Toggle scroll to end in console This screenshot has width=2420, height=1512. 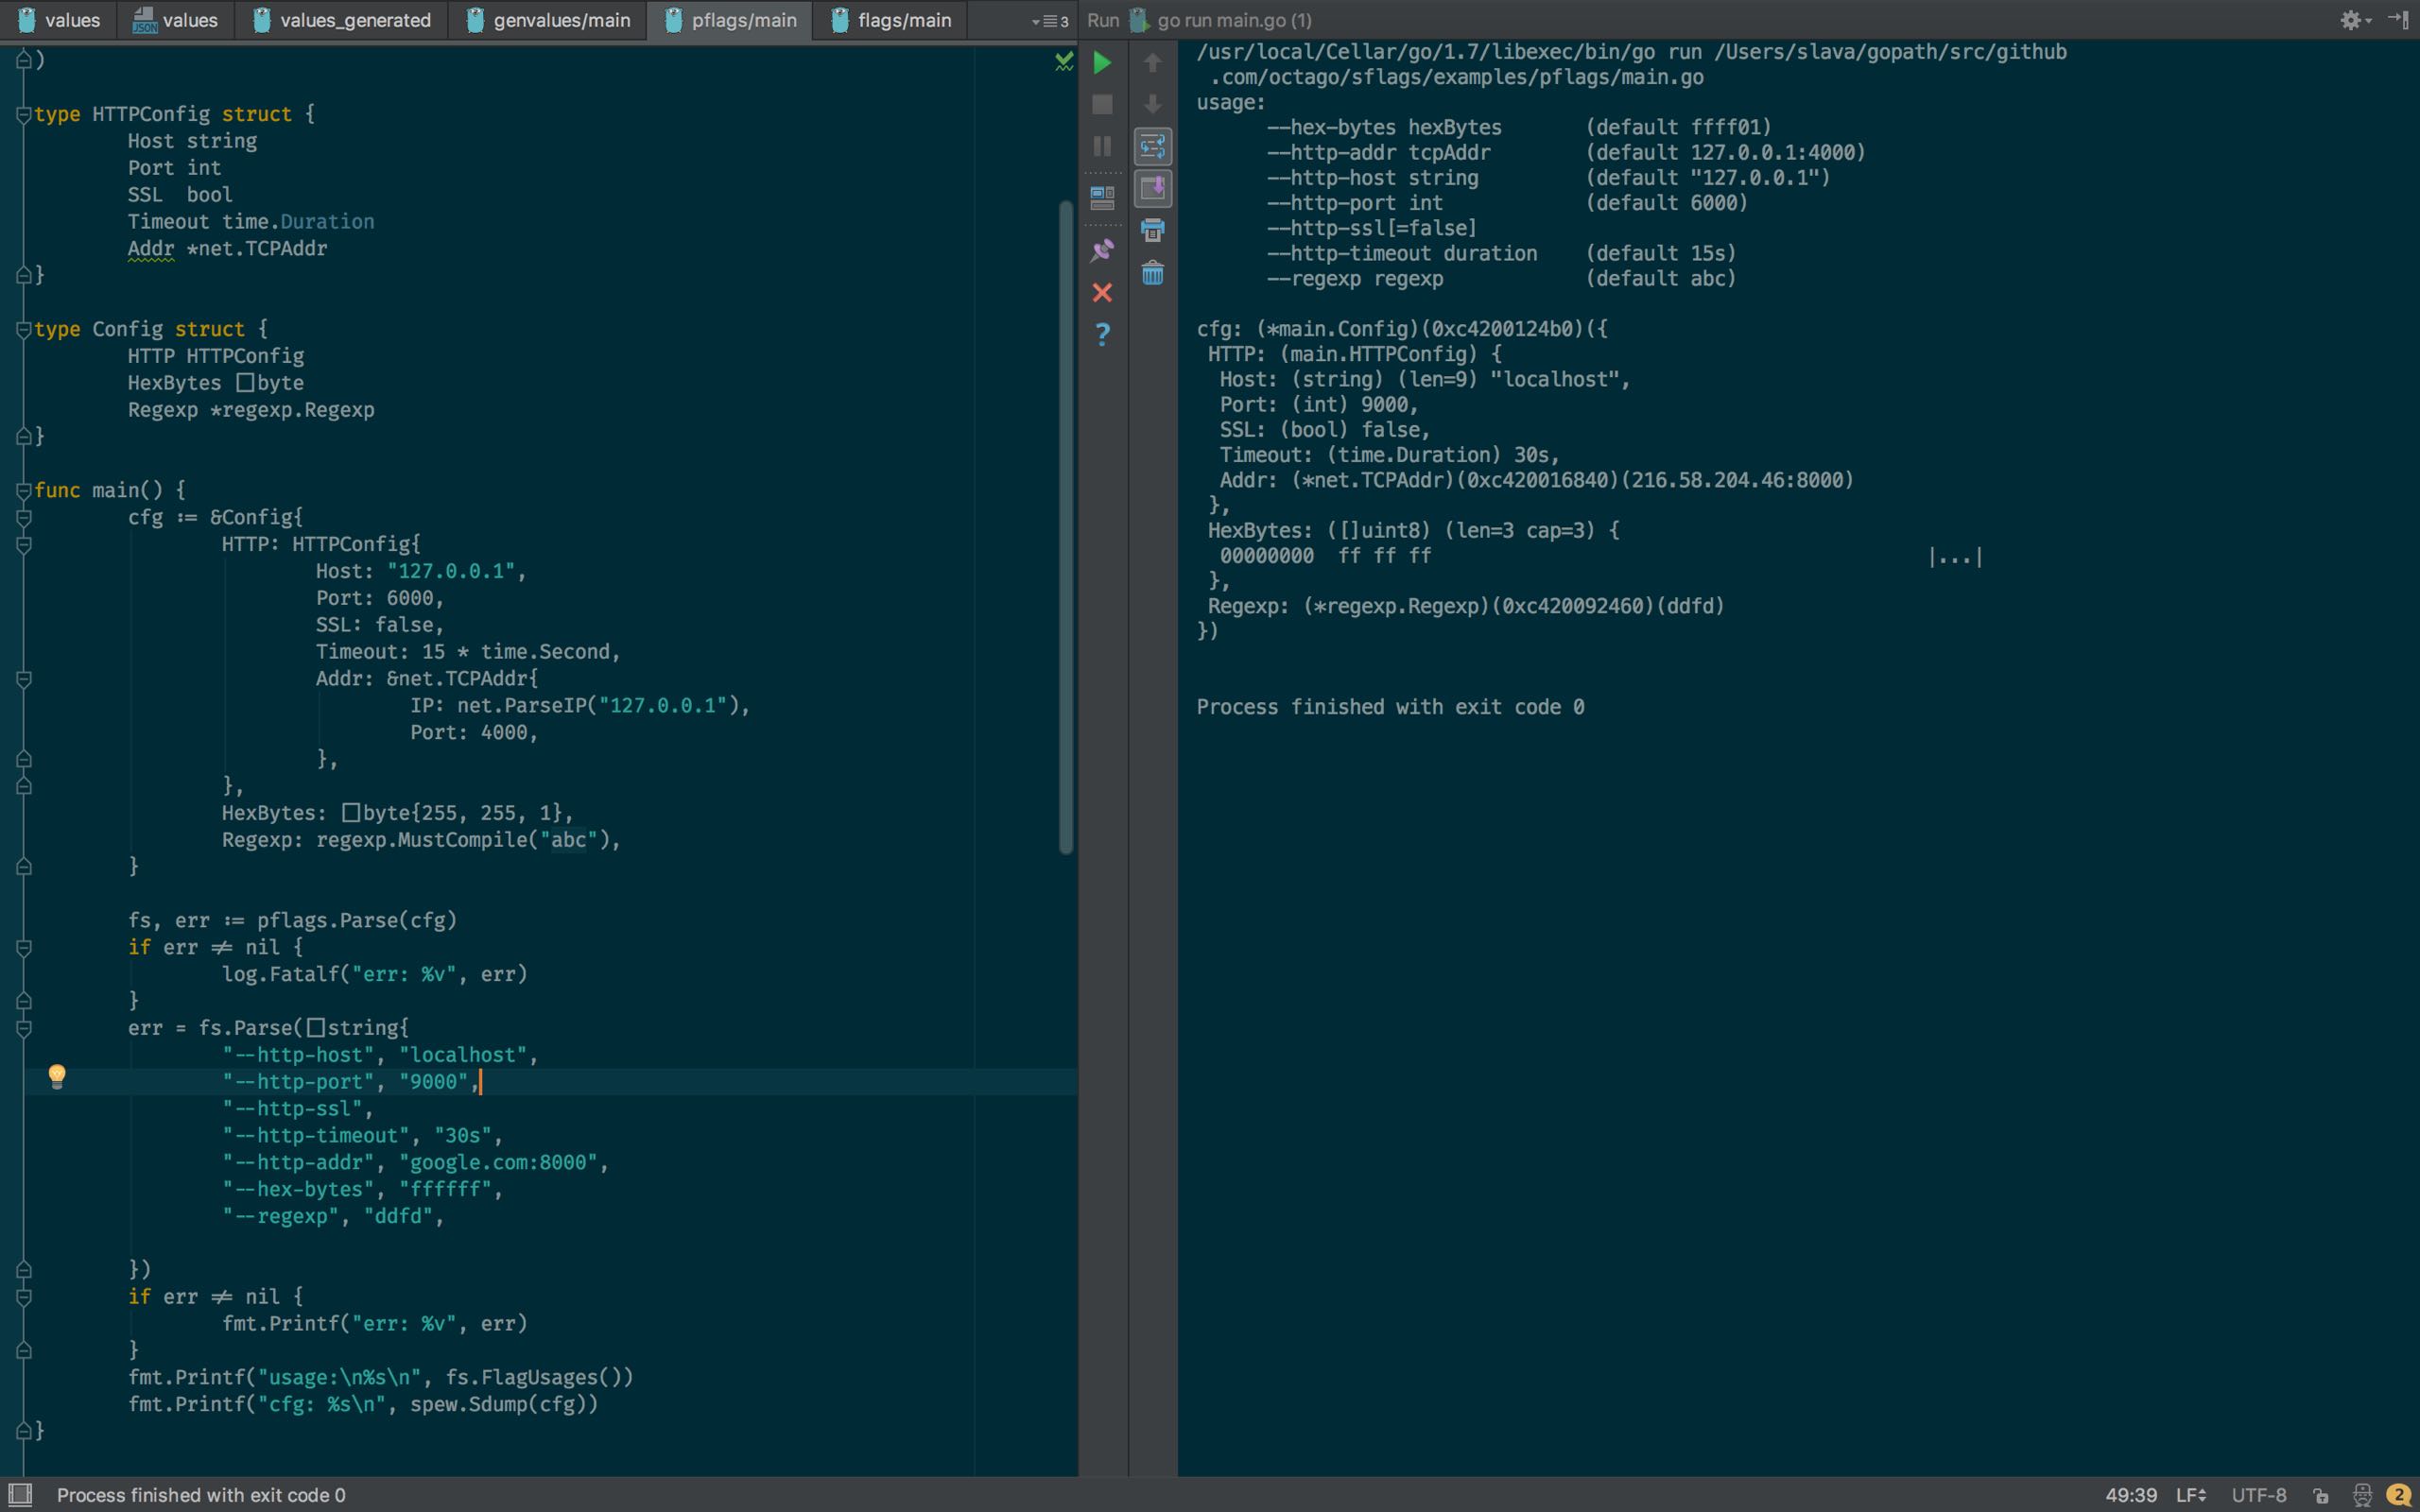(x=1152, y=188)
